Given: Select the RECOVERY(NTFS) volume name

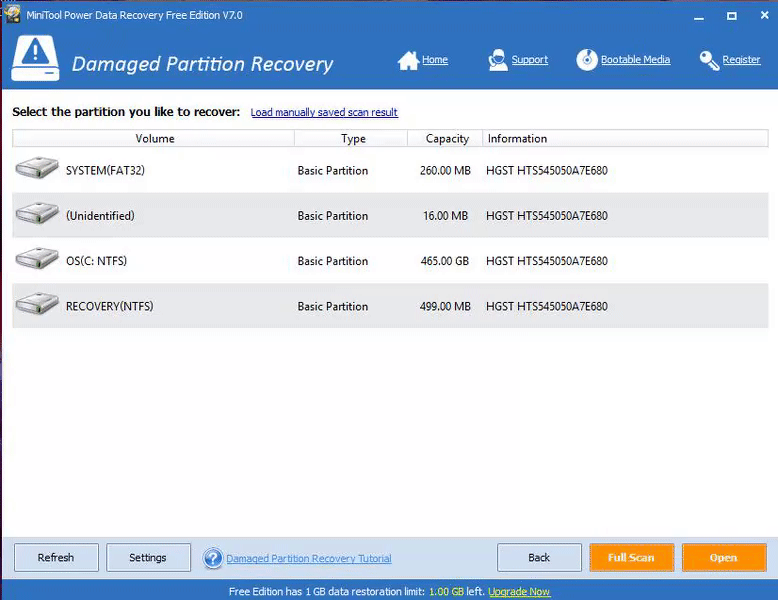Looking at the screenshot, I should pyautogui.click(x=110, y=306).
